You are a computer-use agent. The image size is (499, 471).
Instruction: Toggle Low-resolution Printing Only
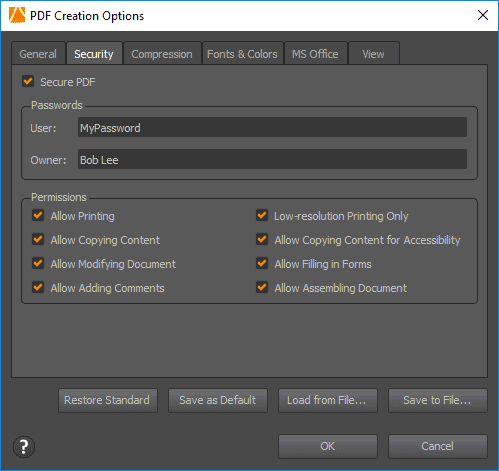[262, 215]
